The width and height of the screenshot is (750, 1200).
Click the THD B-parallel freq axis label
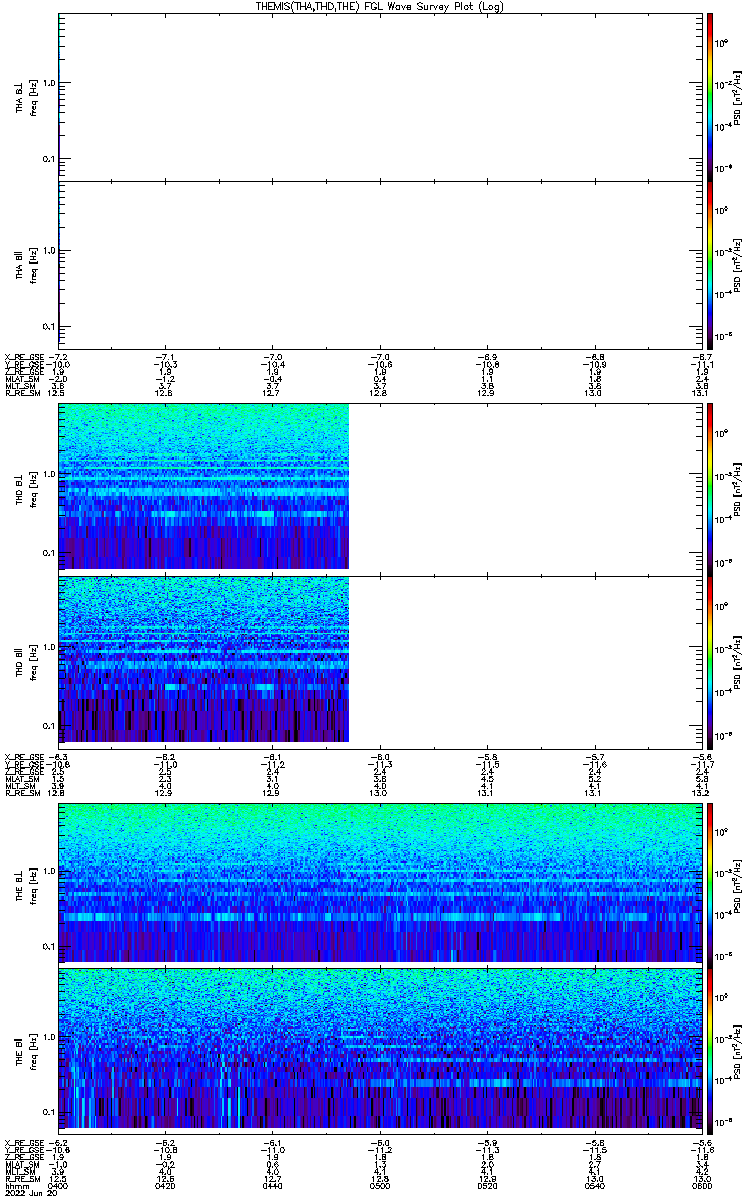(32, 665)
